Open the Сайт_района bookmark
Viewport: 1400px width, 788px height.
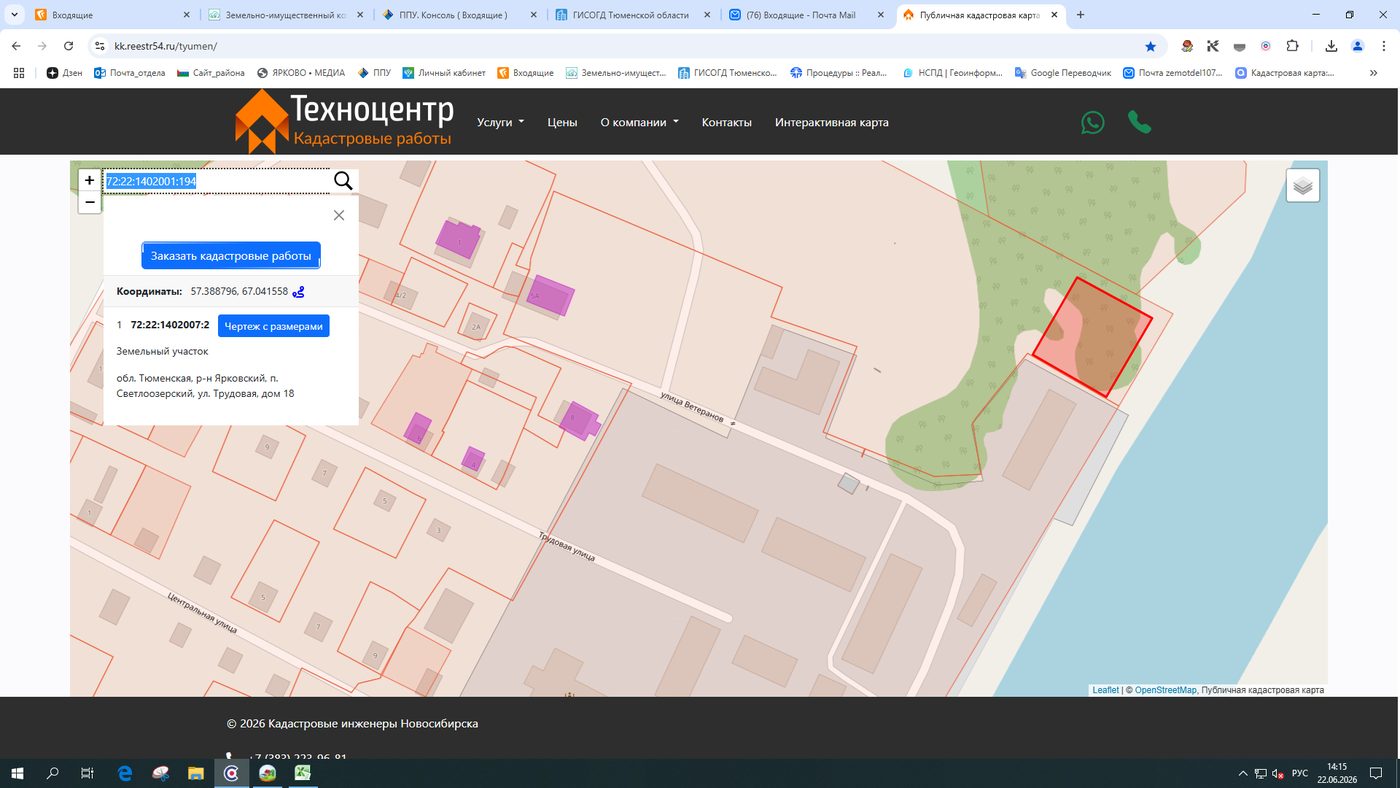point(210,73)
